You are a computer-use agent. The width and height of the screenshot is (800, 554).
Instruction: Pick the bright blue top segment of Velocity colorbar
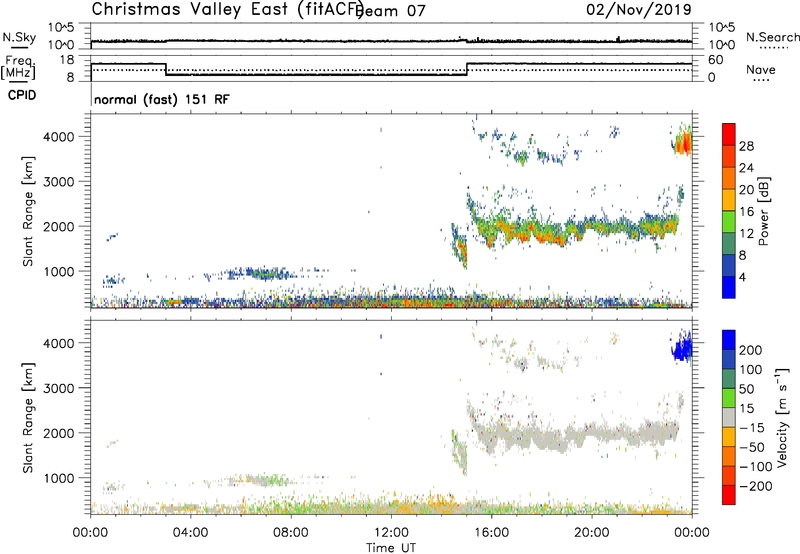[x=729, y=340]
